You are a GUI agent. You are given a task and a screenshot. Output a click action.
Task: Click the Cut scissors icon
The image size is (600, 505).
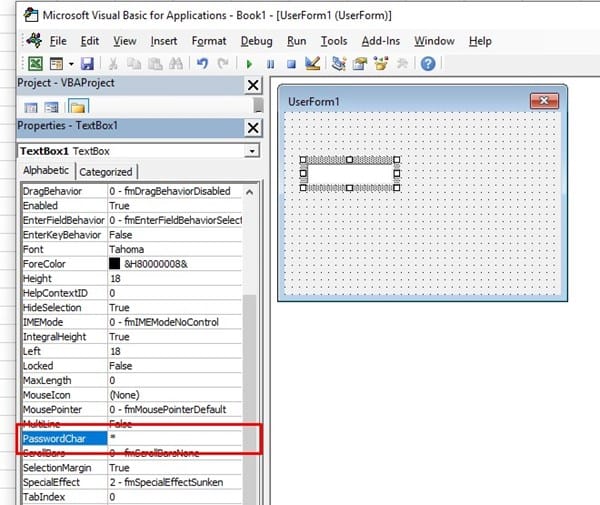coord(112,64)
